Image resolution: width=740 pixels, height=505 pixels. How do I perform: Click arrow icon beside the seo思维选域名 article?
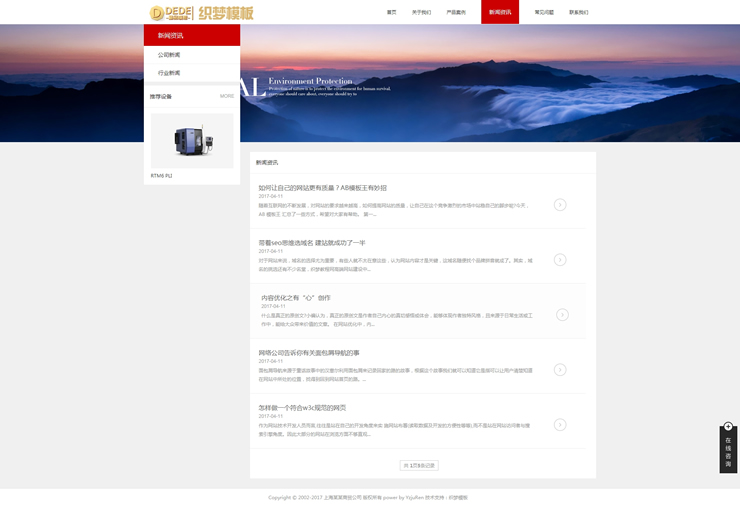pyautogui.click(x=560, y=259)
